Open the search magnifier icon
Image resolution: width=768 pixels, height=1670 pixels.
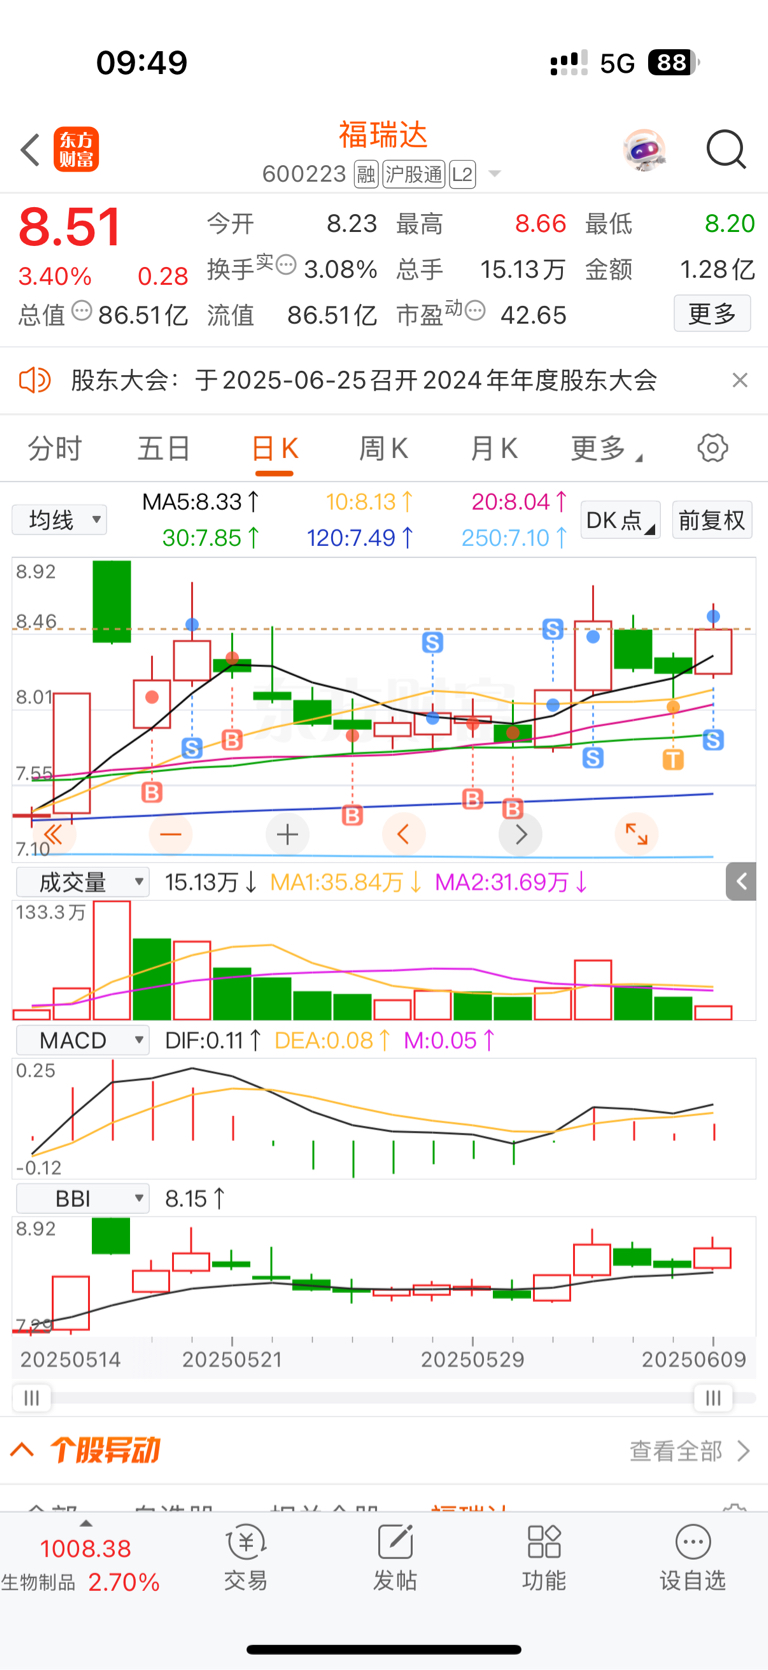[726, 150]
